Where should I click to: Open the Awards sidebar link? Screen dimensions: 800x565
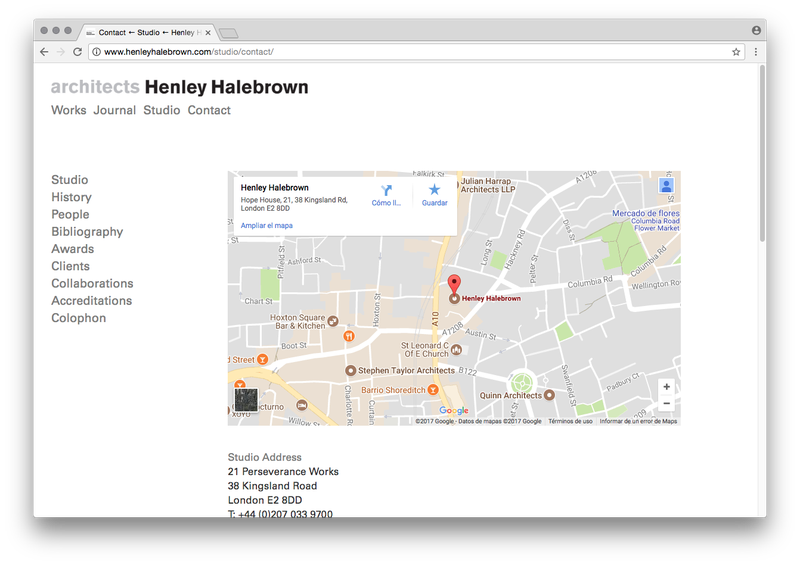pos(72,249)
